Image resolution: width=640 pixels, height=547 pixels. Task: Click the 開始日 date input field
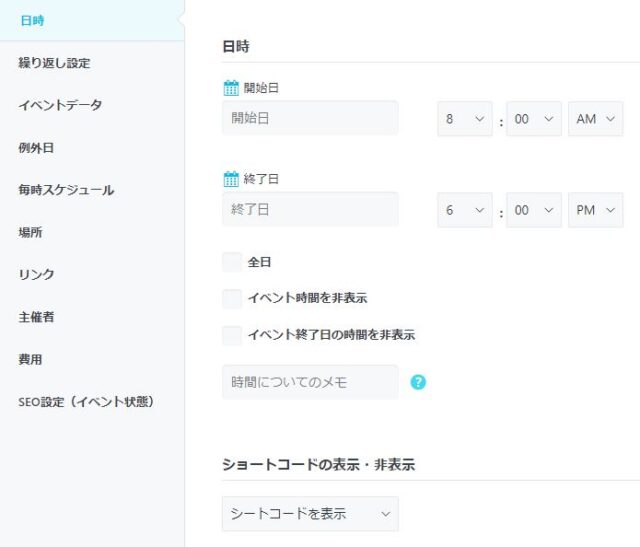(310, 118)
